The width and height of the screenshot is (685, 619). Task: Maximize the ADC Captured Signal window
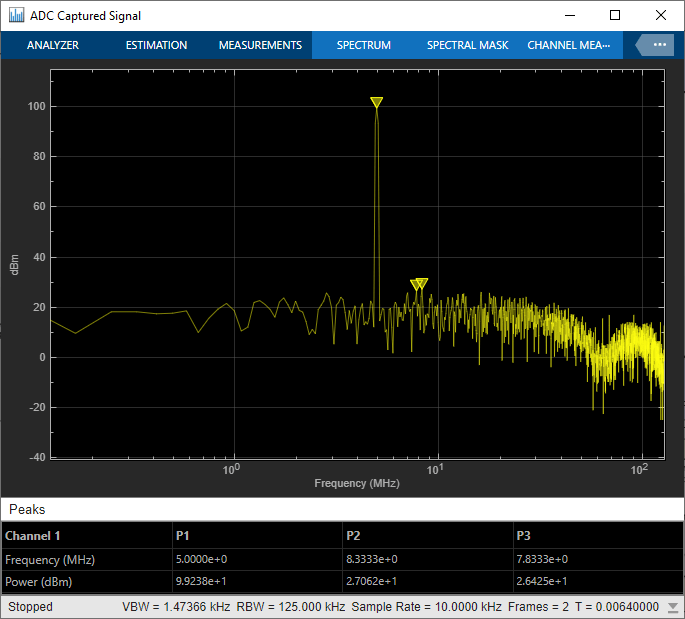615,15
